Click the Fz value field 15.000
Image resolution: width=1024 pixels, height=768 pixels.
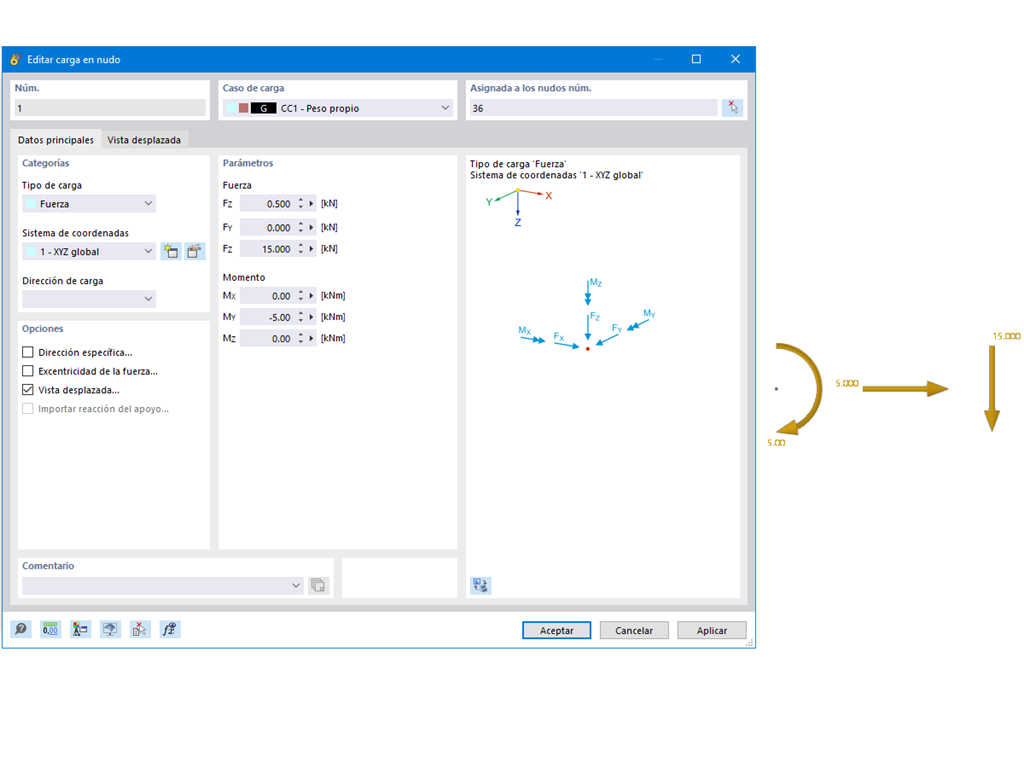point(268,249)
